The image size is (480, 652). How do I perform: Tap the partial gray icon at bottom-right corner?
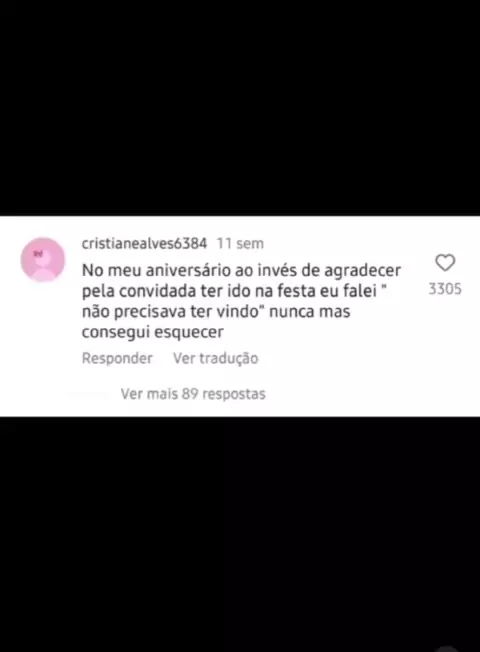(x=448, y=648)
